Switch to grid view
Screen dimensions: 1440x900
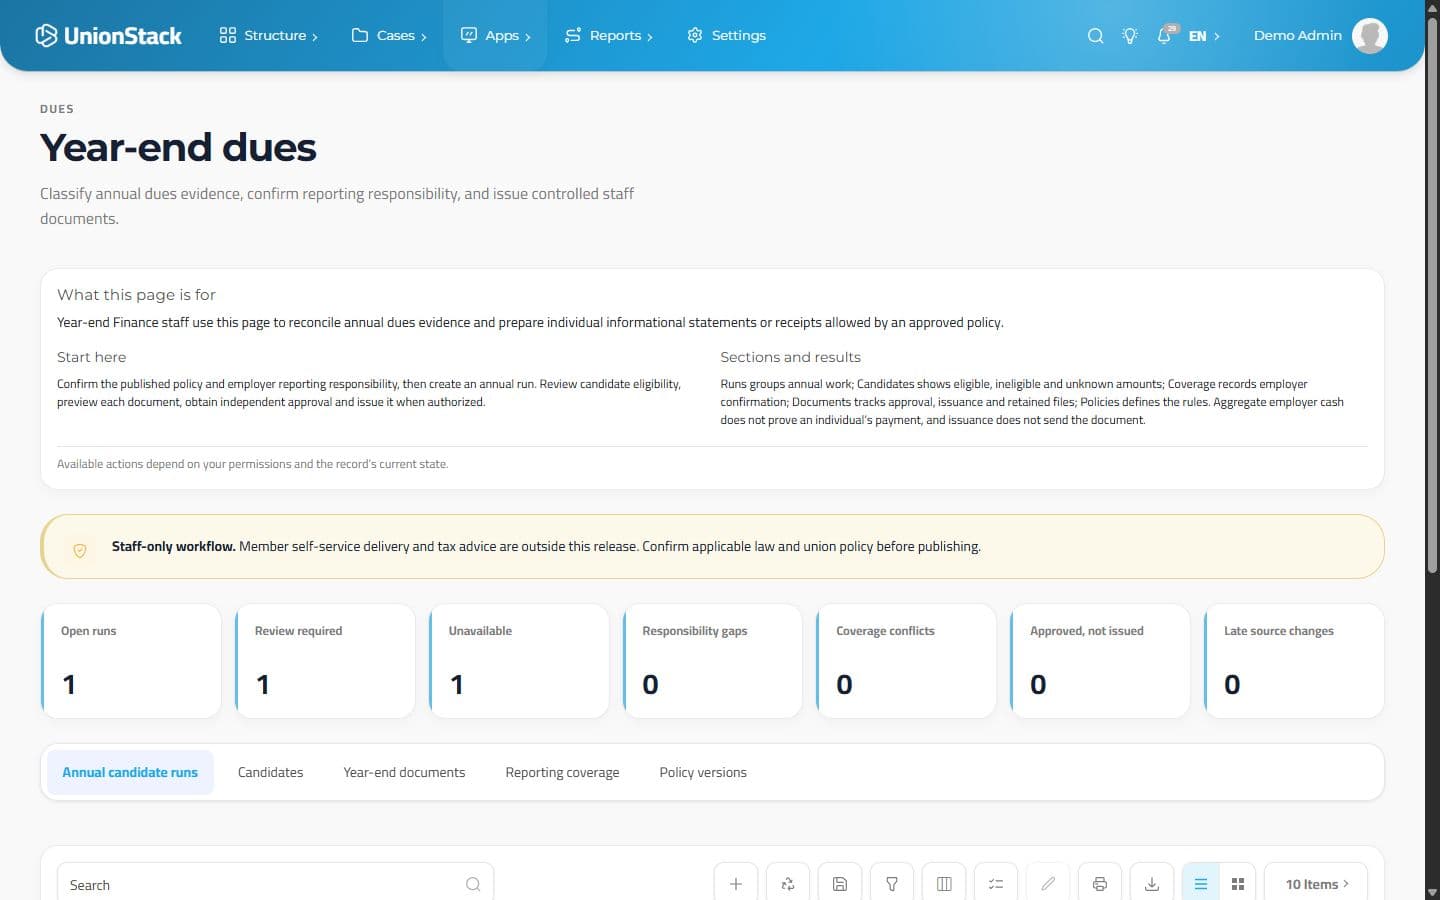(1238, 884)
